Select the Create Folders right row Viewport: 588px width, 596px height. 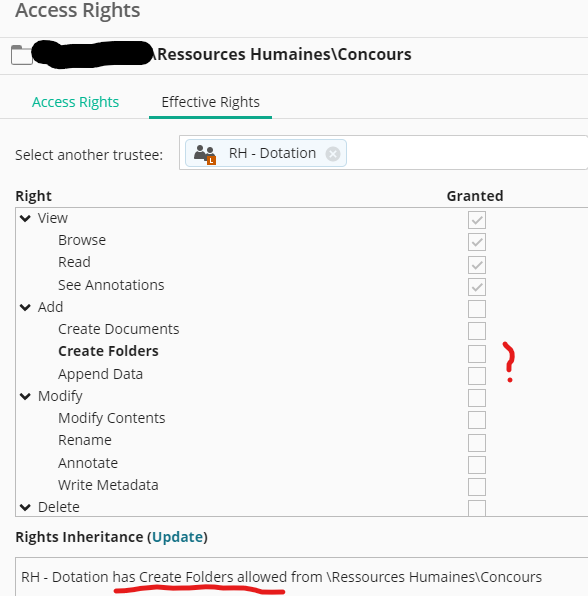[302, 351]
